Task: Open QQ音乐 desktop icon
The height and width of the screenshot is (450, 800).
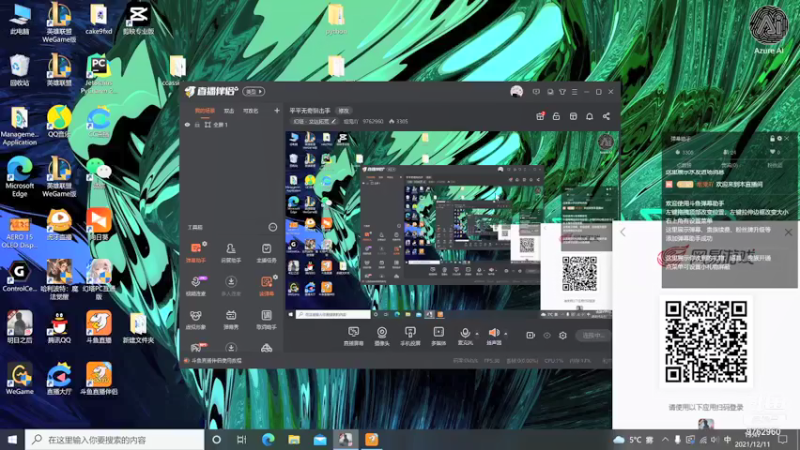Action: pos(59,121)
